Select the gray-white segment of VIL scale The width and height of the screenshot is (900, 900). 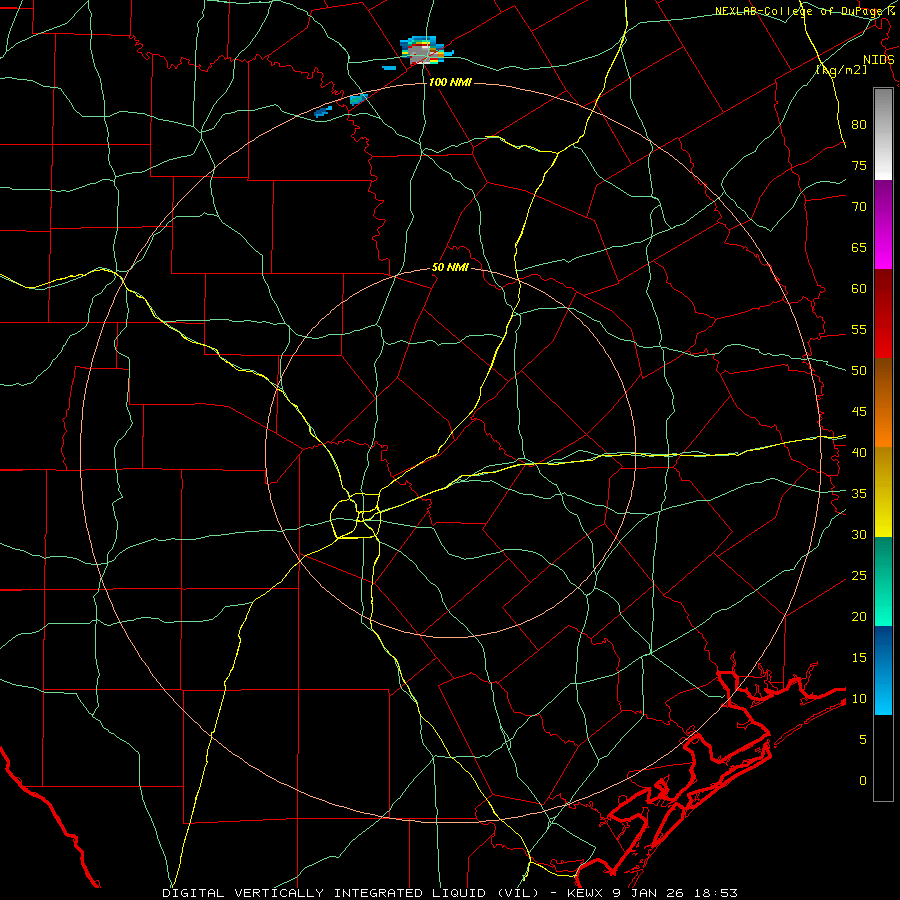883,134
